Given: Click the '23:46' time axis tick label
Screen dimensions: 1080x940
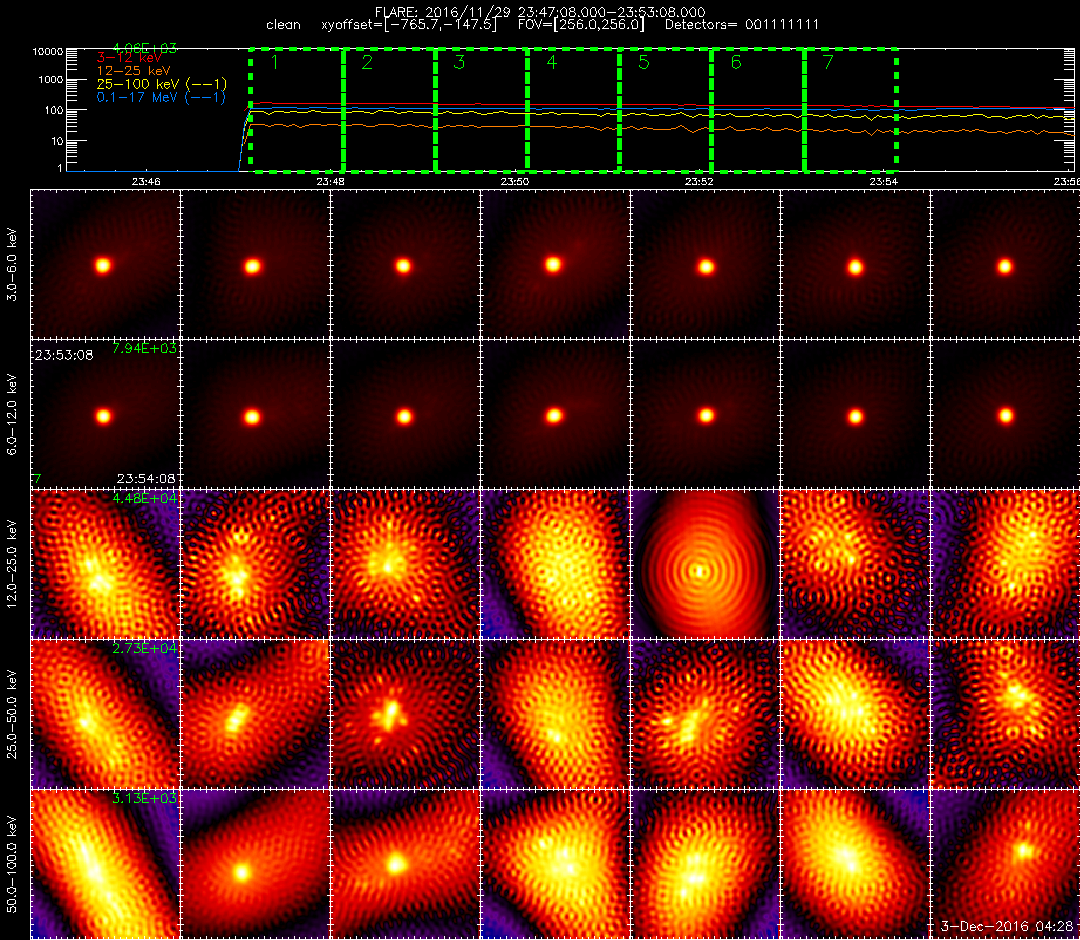Looking at the screenshot, I should 146,182.
